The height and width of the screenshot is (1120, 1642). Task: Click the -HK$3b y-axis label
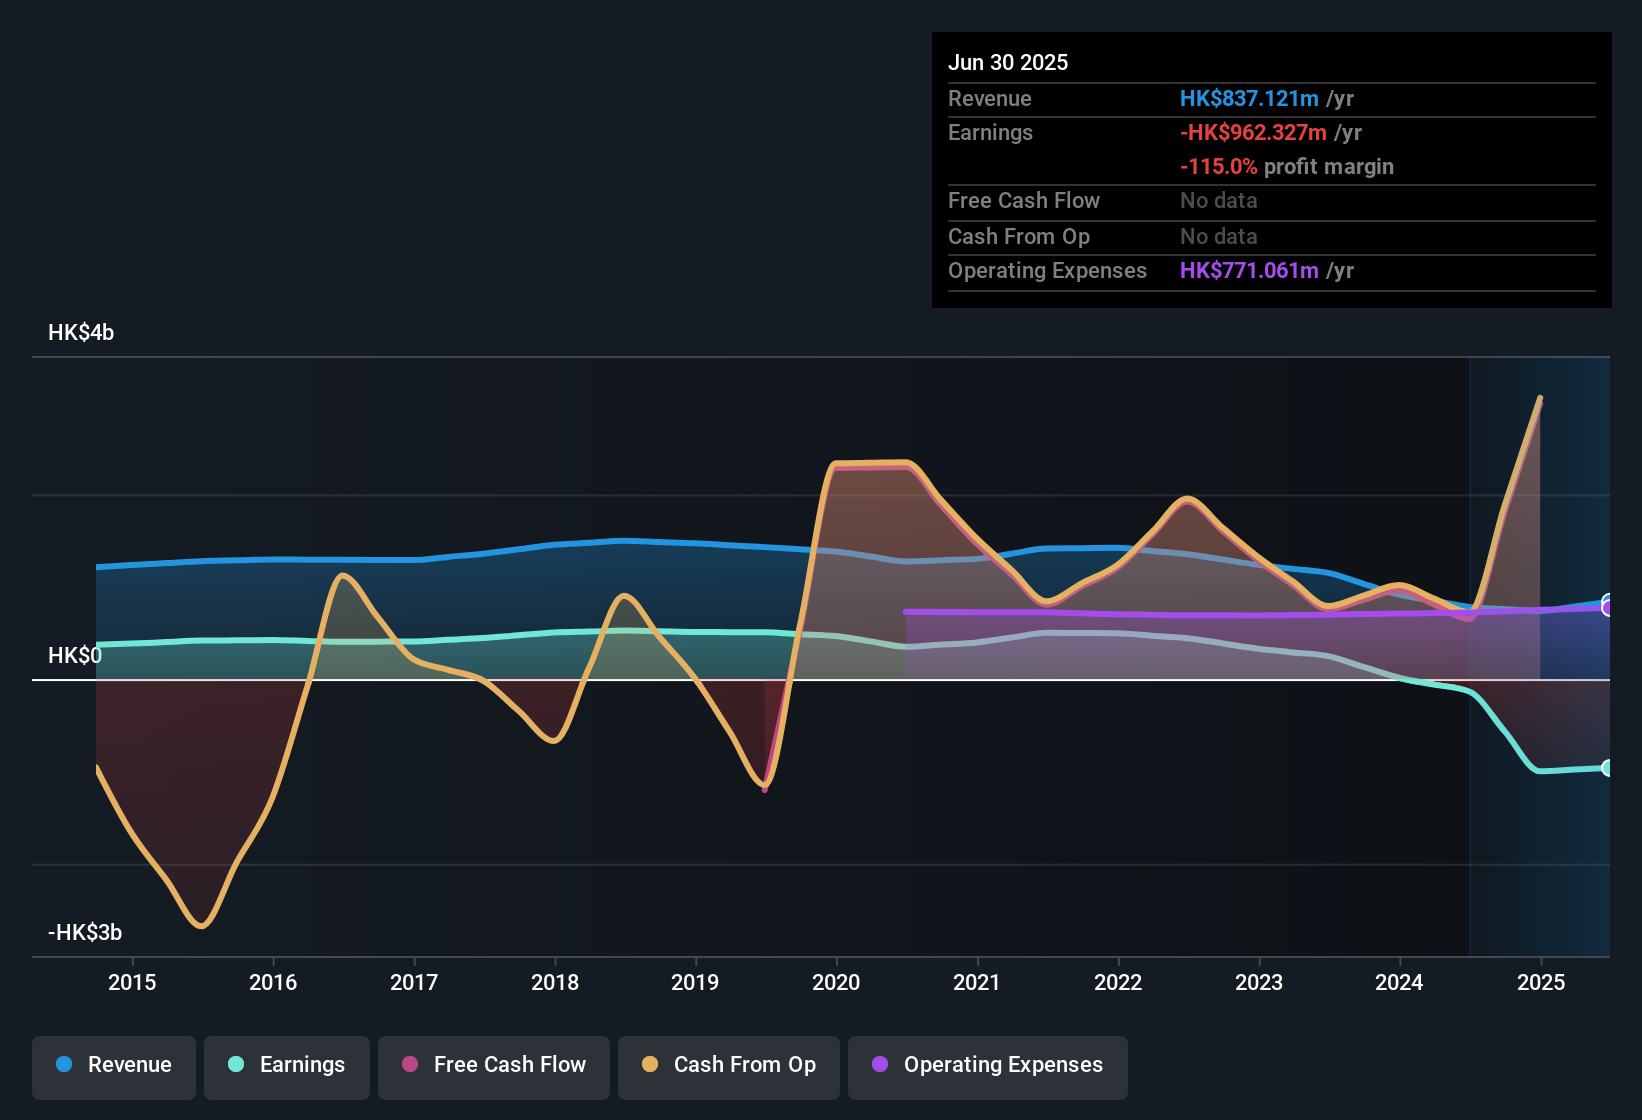(85, 932)
